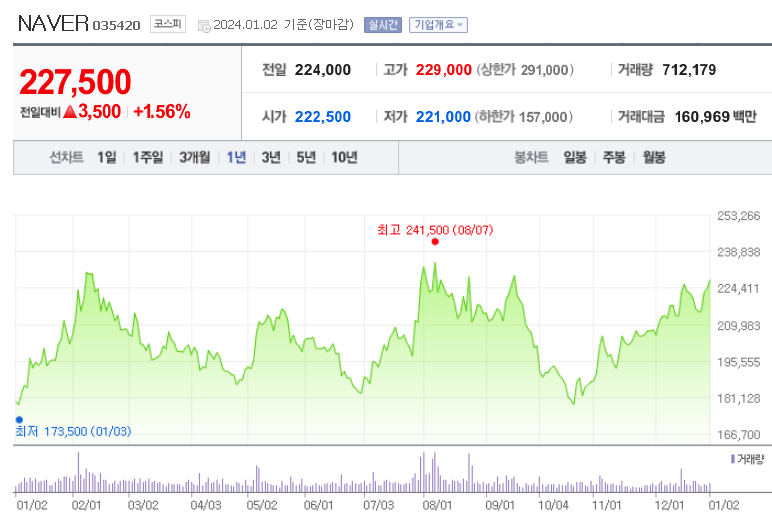Click the low price 221,000

(443, 117)
